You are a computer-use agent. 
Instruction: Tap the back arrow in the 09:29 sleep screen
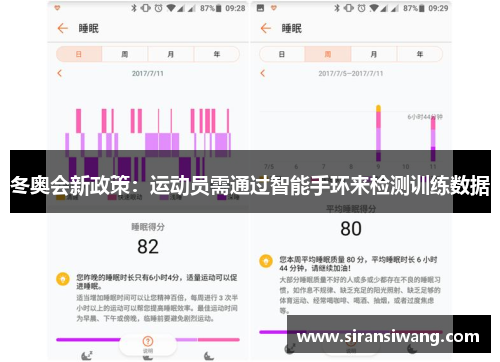click(x=266, y=28)
